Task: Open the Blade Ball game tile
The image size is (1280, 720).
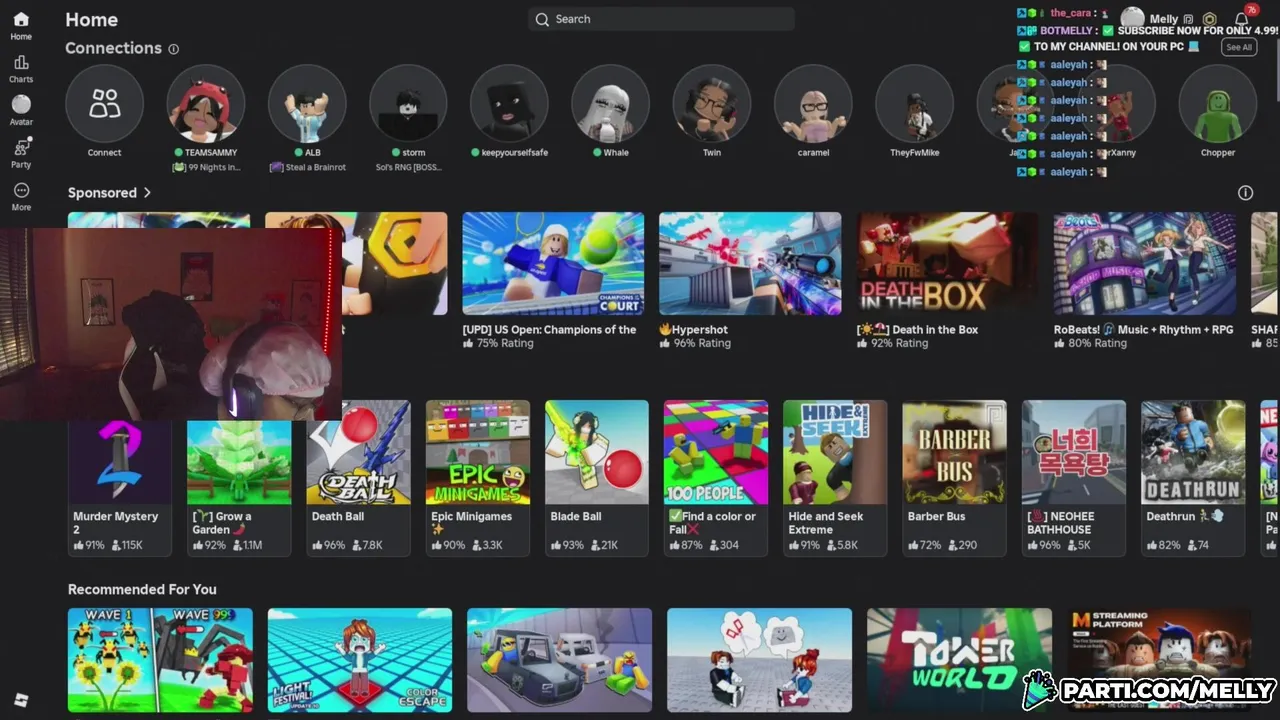Action: [x=596, y=478]
